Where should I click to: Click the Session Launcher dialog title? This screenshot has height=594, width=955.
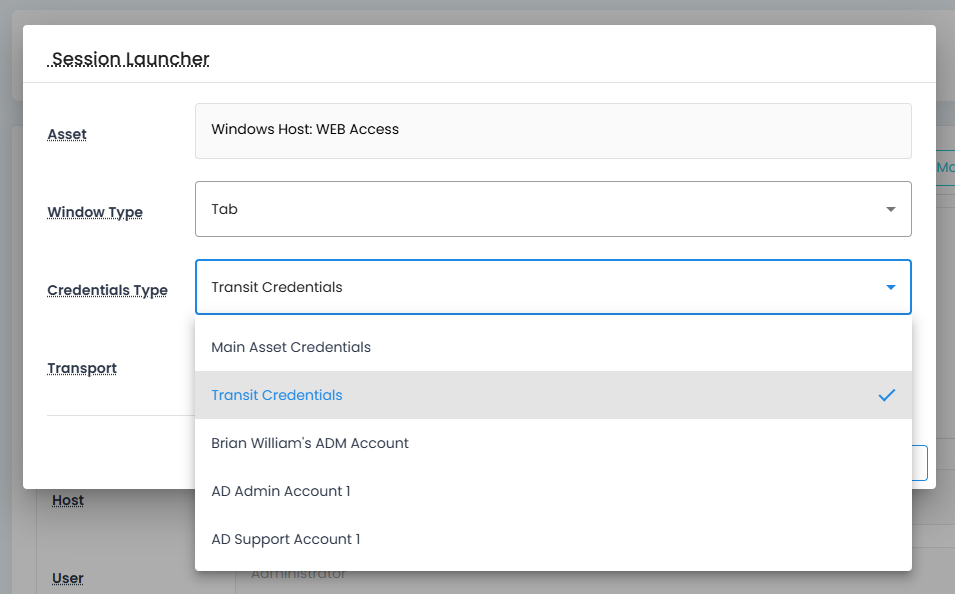(130, 59)
